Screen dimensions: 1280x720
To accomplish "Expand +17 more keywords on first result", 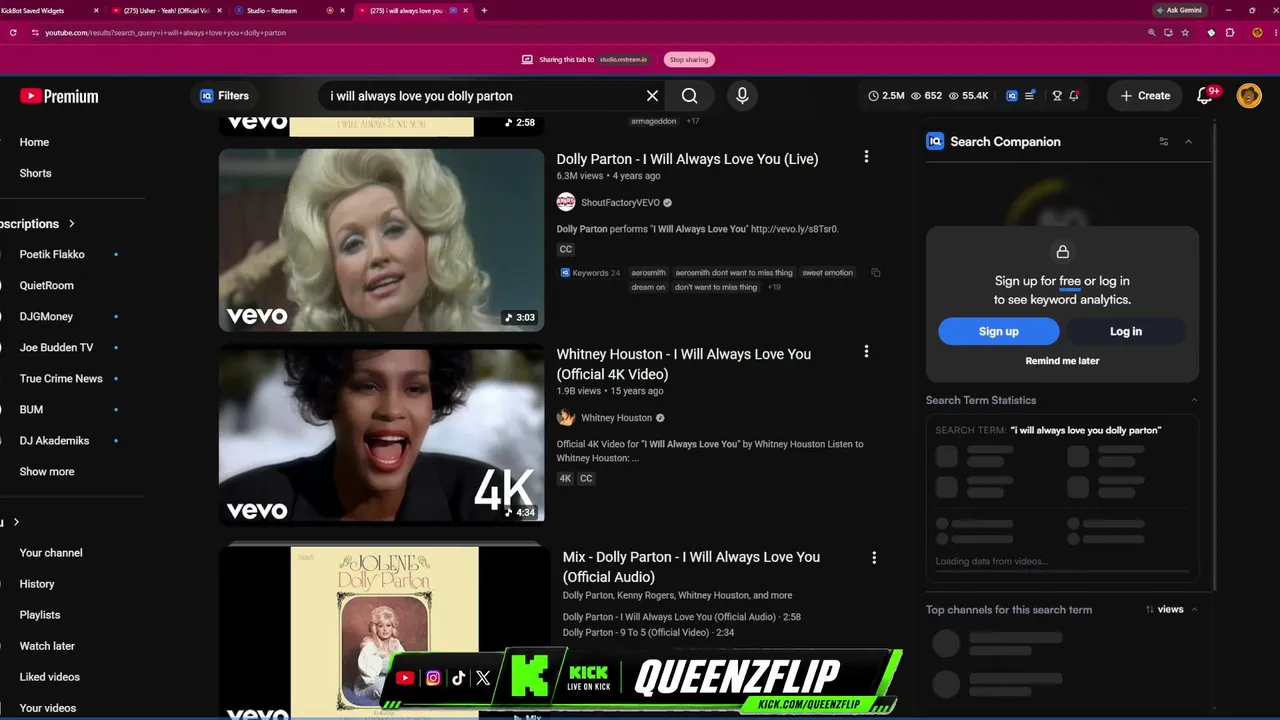I will pos(692,121).
